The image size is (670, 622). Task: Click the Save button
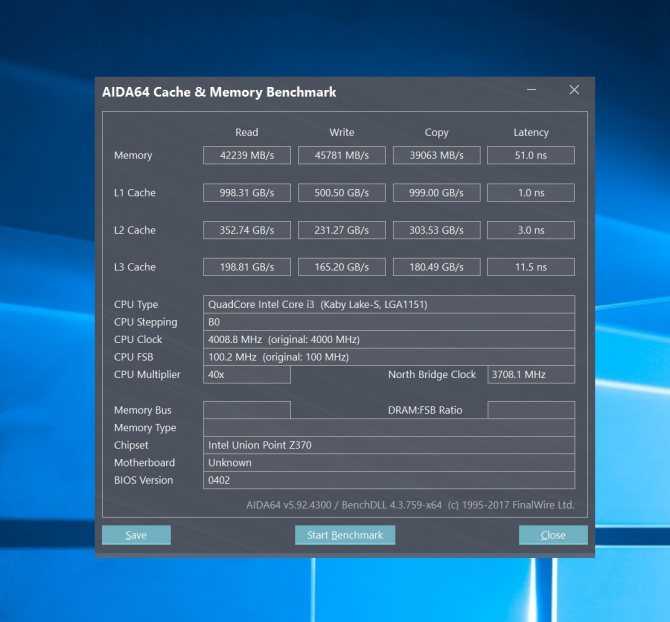pos(136,535)
